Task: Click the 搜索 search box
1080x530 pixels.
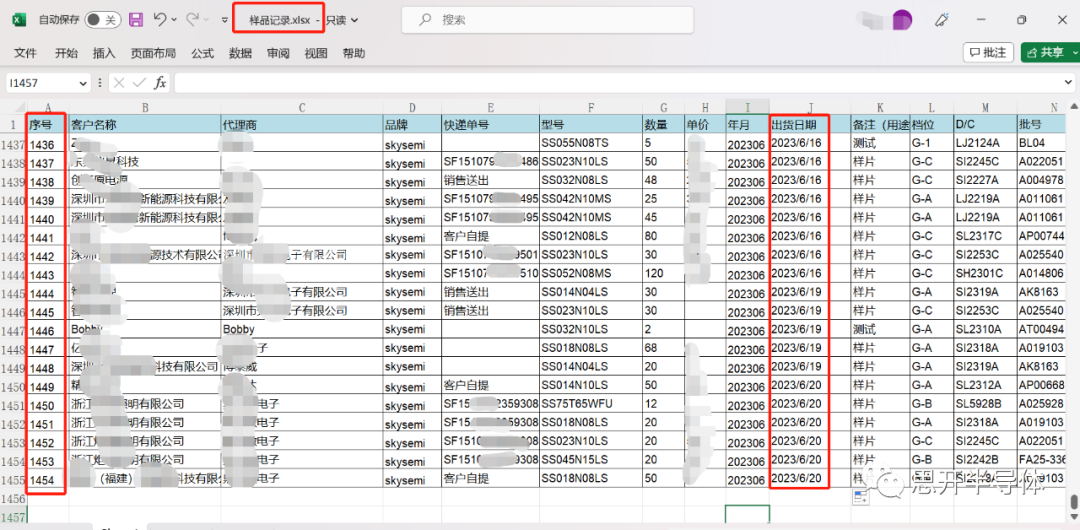Action: click(548, 20)
